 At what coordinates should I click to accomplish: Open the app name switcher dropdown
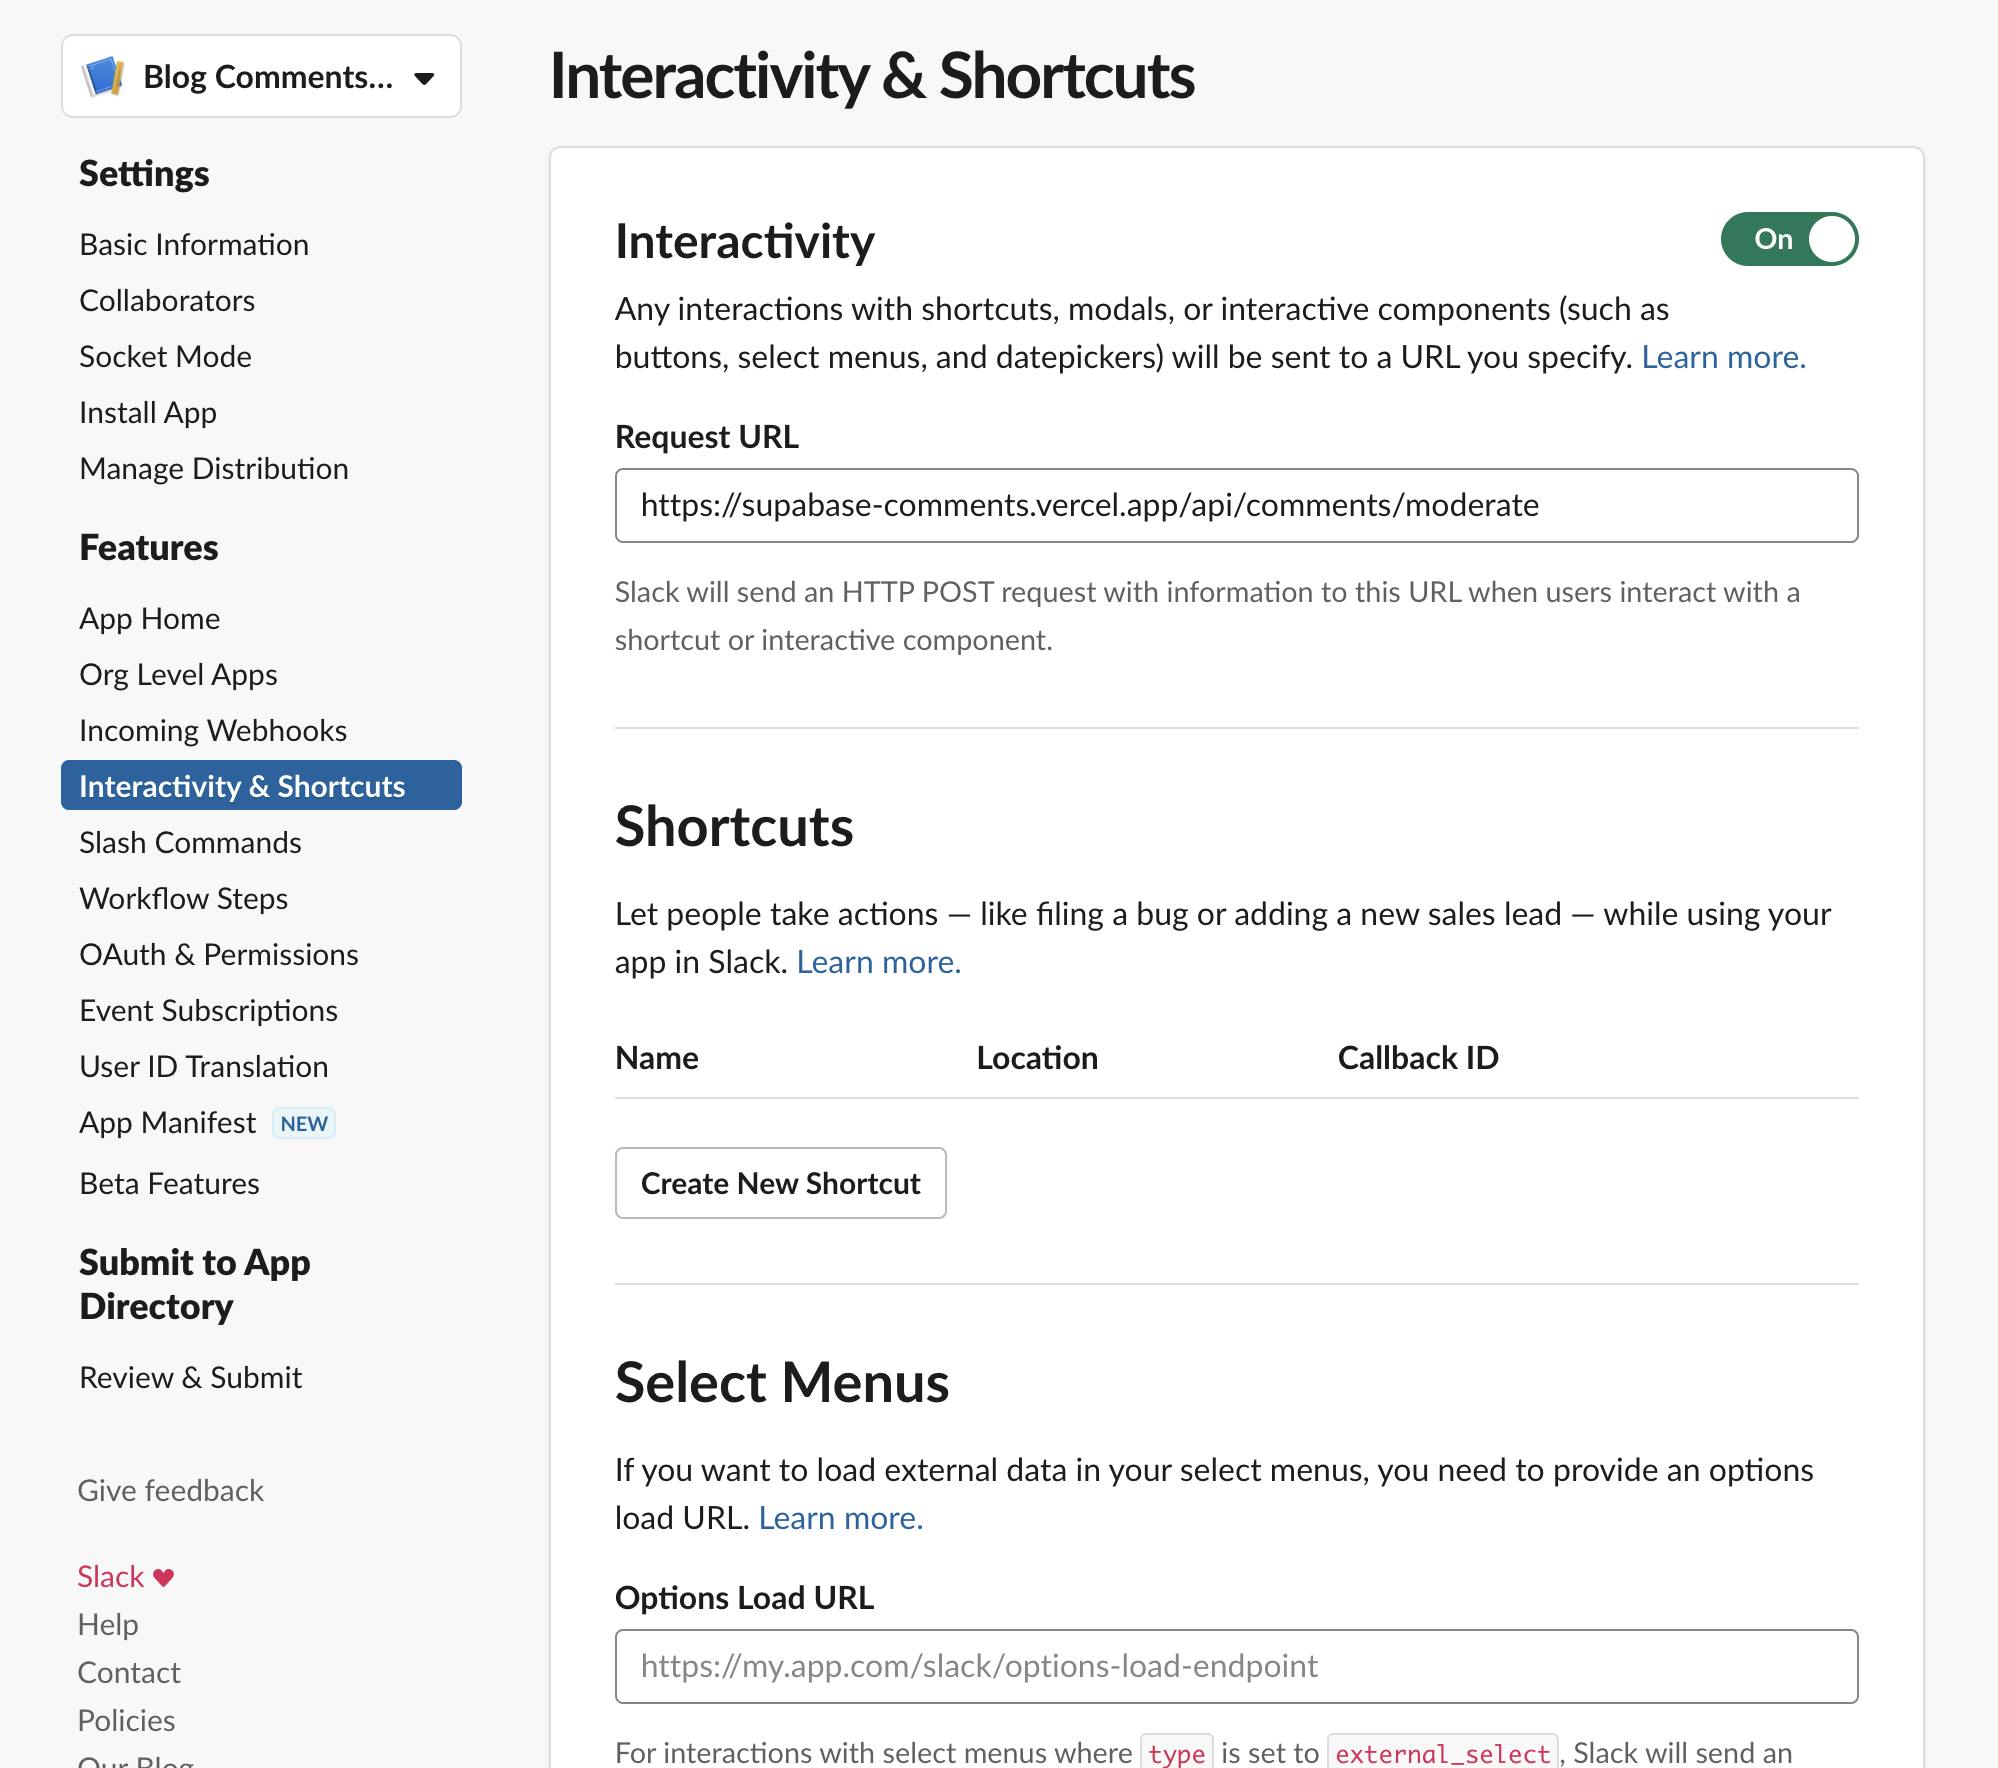425,76
